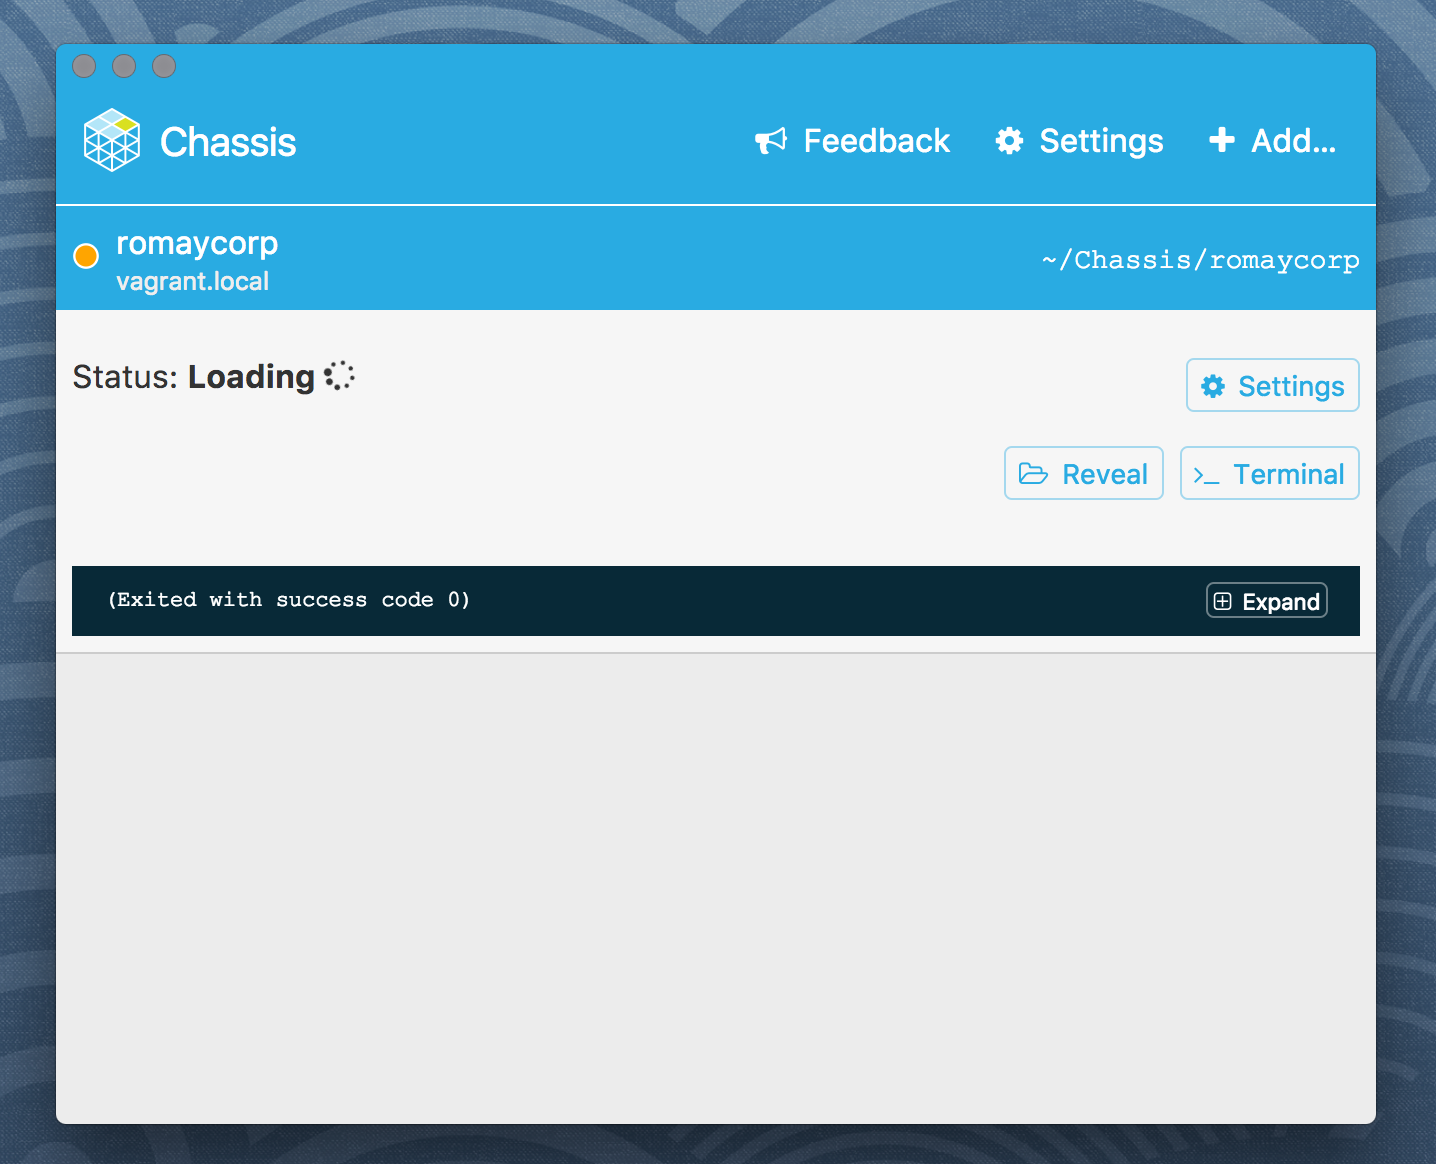1436x1164 pixels.
Task: Click the Add... button in header
Action: point(1272,141)
